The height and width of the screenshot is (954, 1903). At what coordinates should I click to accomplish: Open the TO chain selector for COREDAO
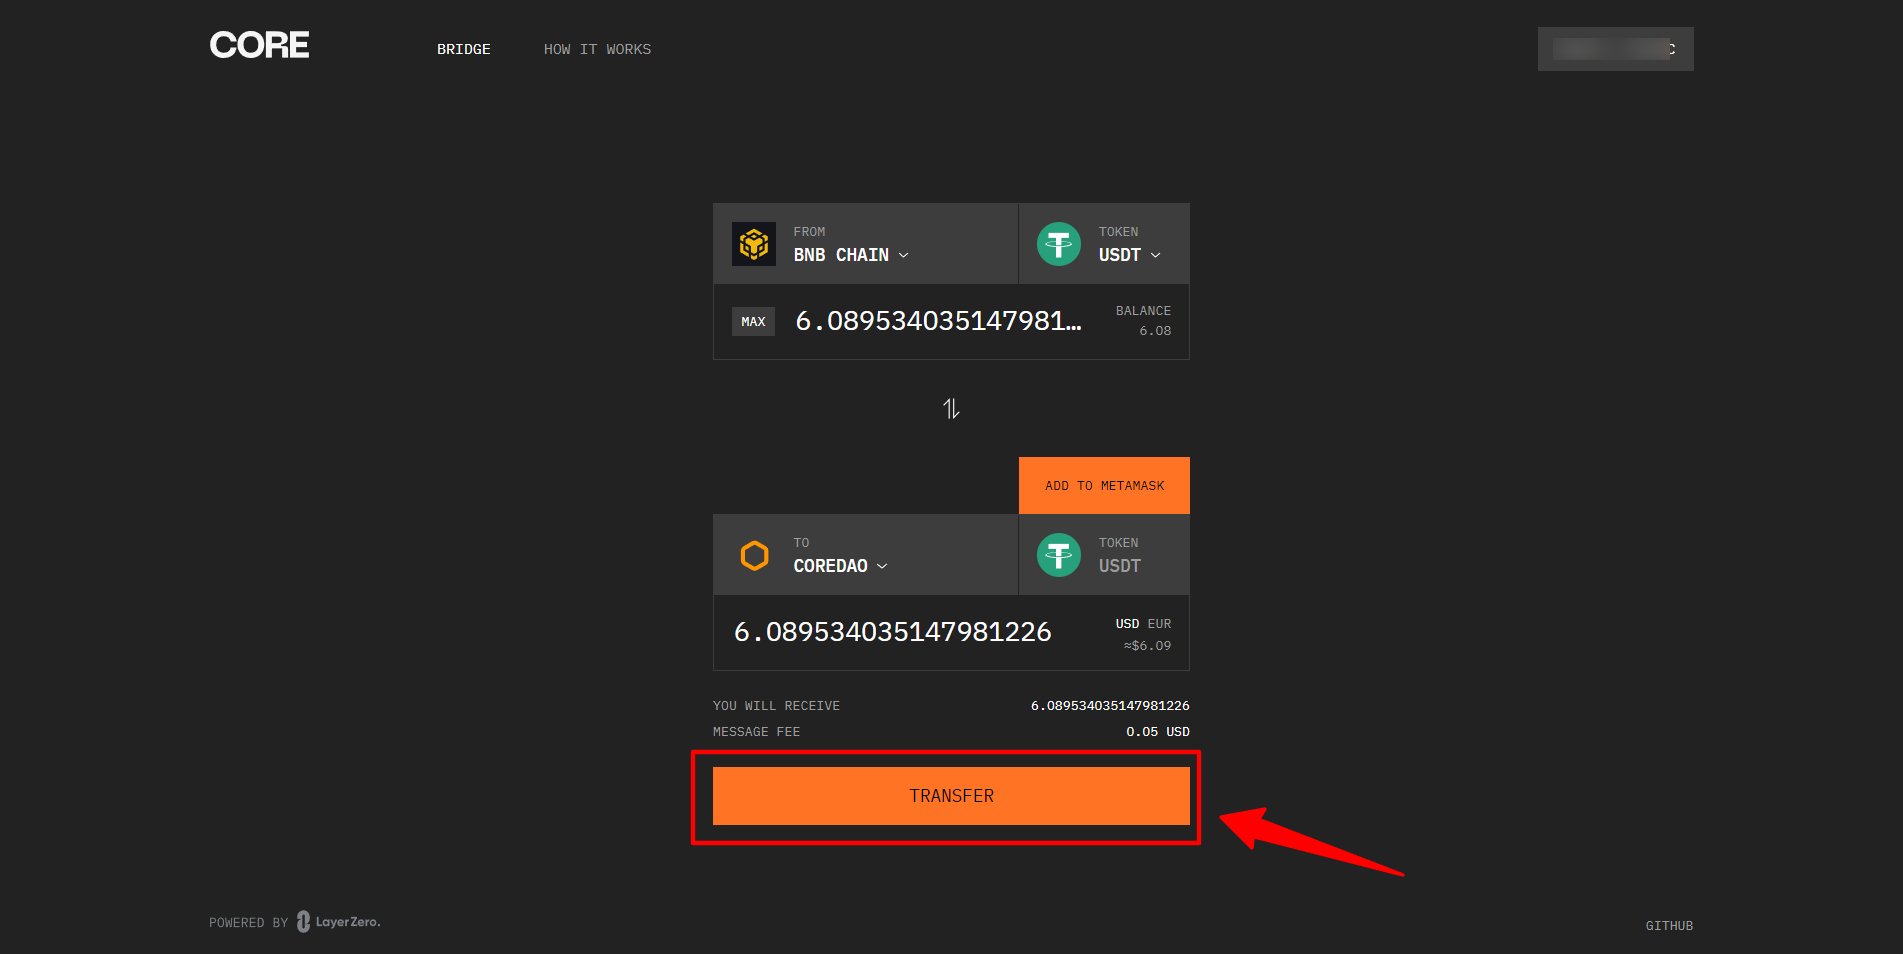click(x=838, y=565)
